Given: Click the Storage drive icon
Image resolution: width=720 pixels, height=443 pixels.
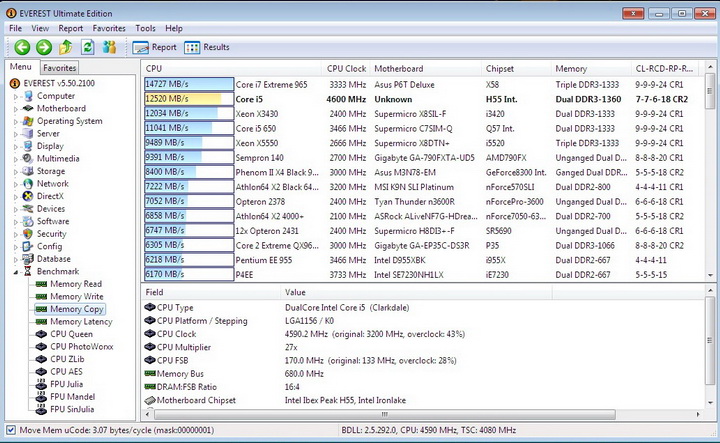Looking at the screenshot, I should pyautogui.click(x=28, y=171).
